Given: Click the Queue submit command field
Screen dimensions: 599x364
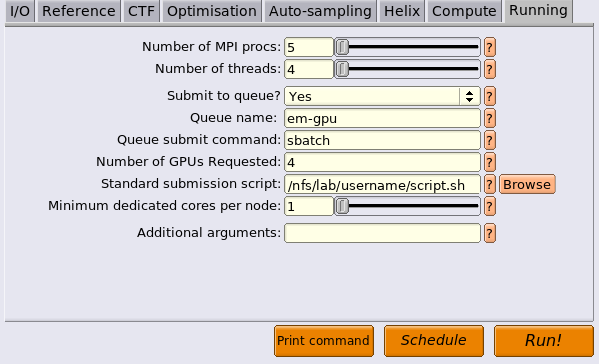Looking at the screenshot, I should tap(382, 141).
